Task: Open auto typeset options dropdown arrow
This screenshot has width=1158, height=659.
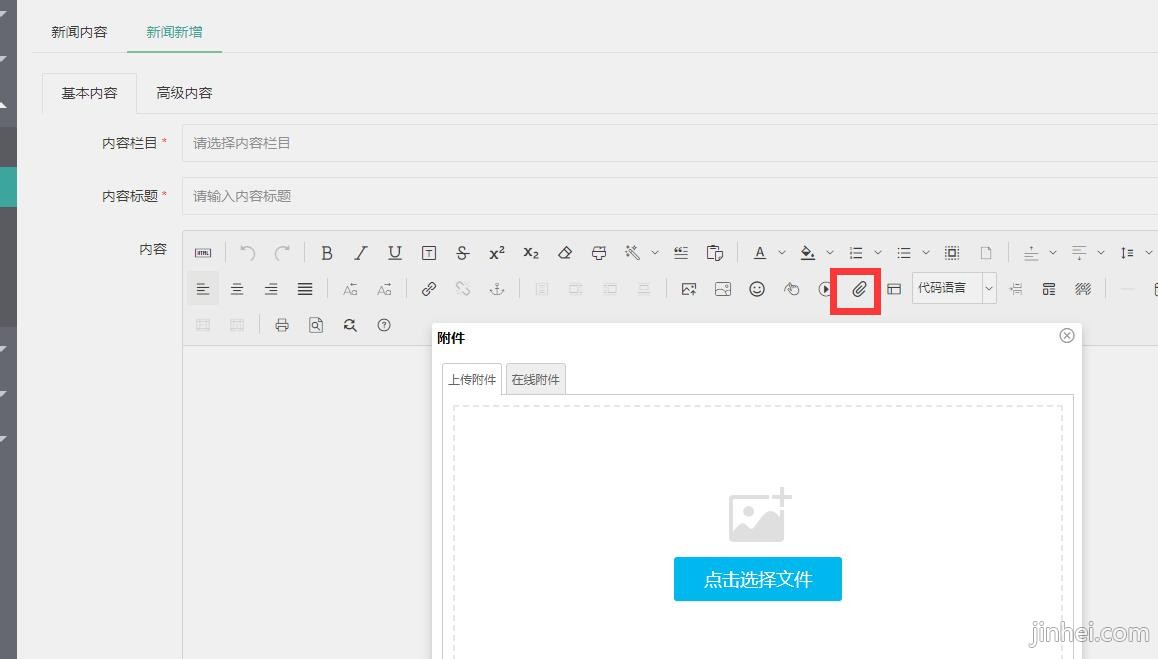Action: coord(654,253)
